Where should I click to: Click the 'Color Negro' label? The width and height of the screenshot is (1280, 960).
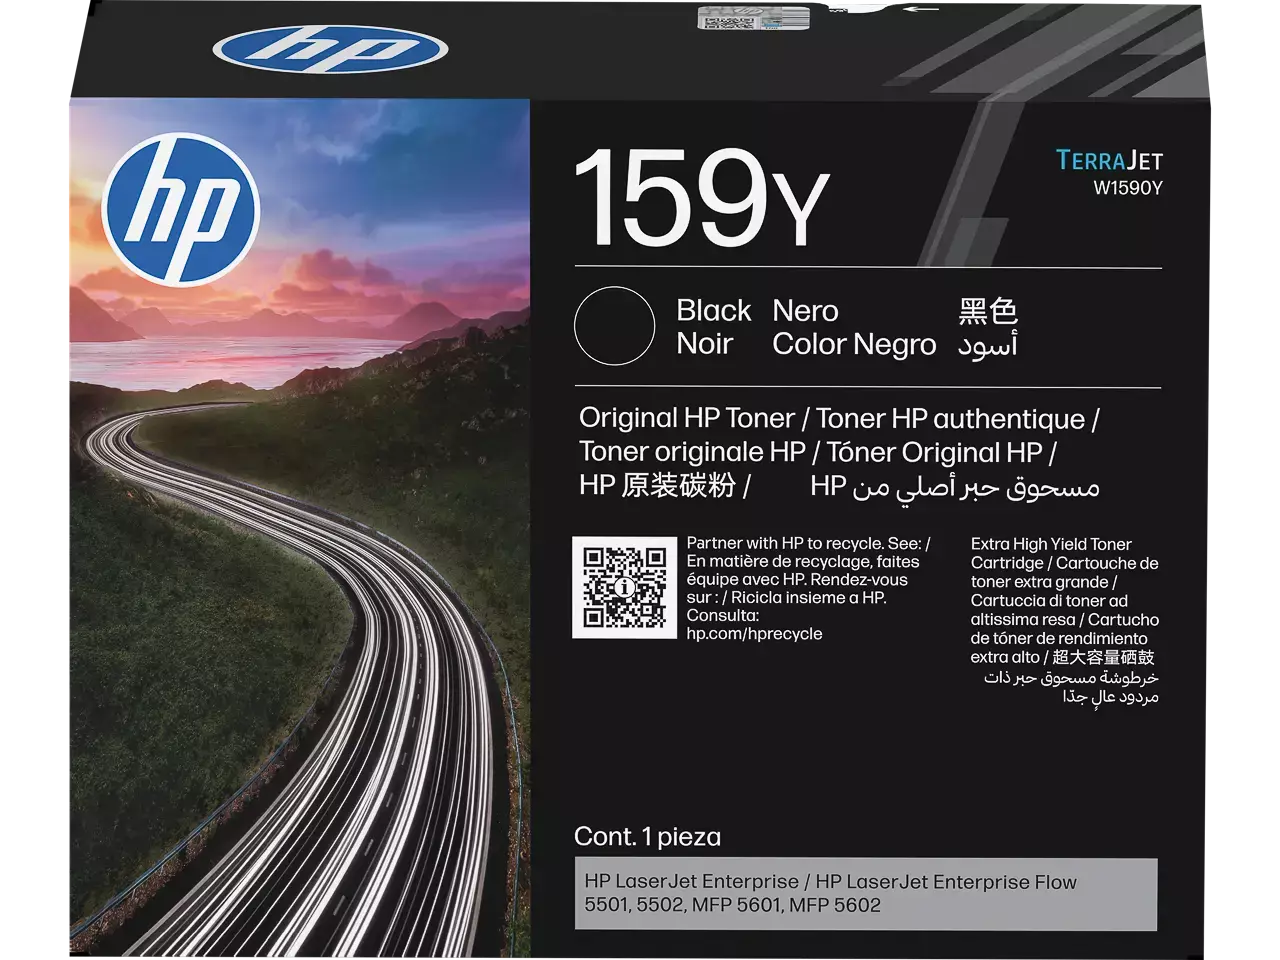click(x=854, y=344)
